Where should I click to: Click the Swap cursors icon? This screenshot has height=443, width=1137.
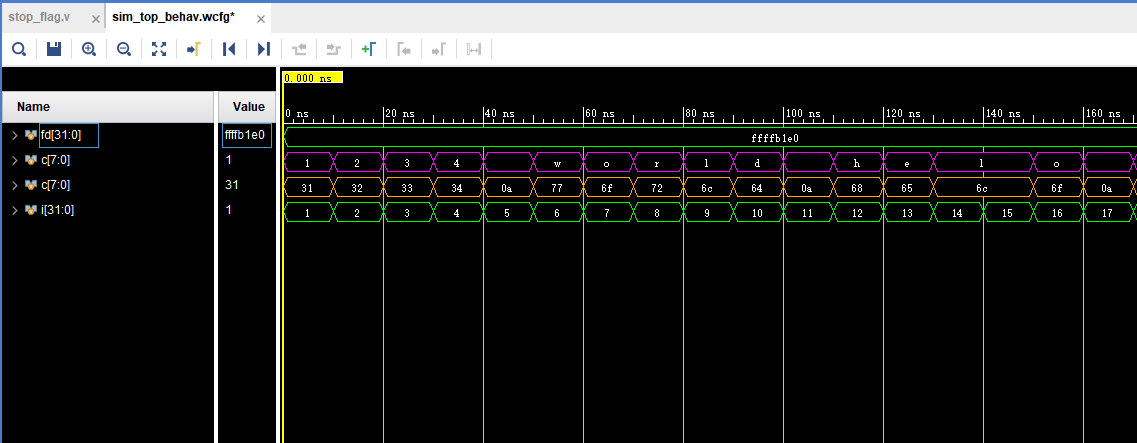474,49
